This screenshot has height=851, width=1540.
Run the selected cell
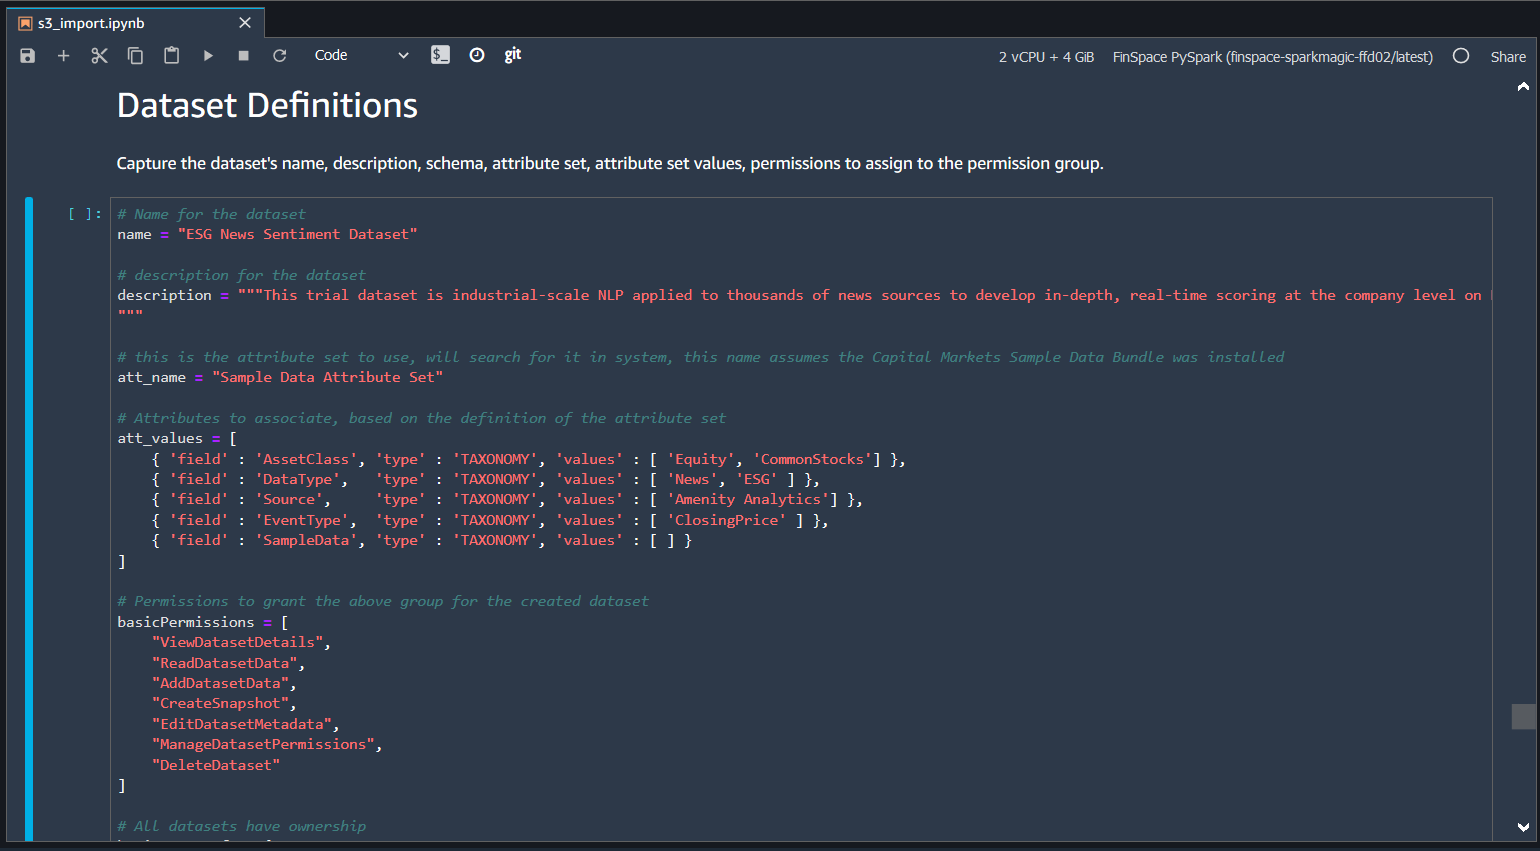(x=208, y=56)
